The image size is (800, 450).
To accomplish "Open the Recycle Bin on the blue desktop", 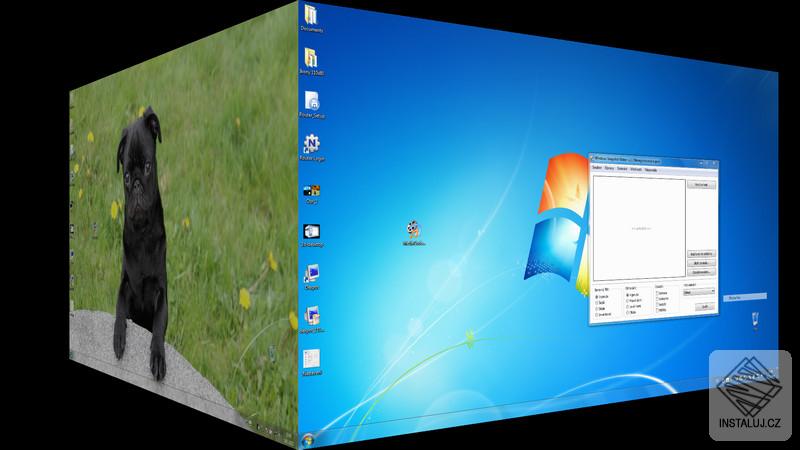I will tap(756, 320).
